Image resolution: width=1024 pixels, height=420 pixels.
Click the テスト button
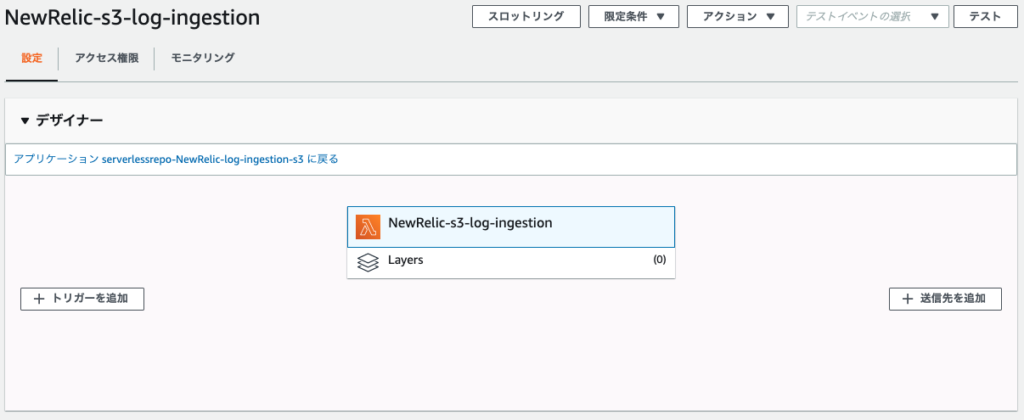985,17
